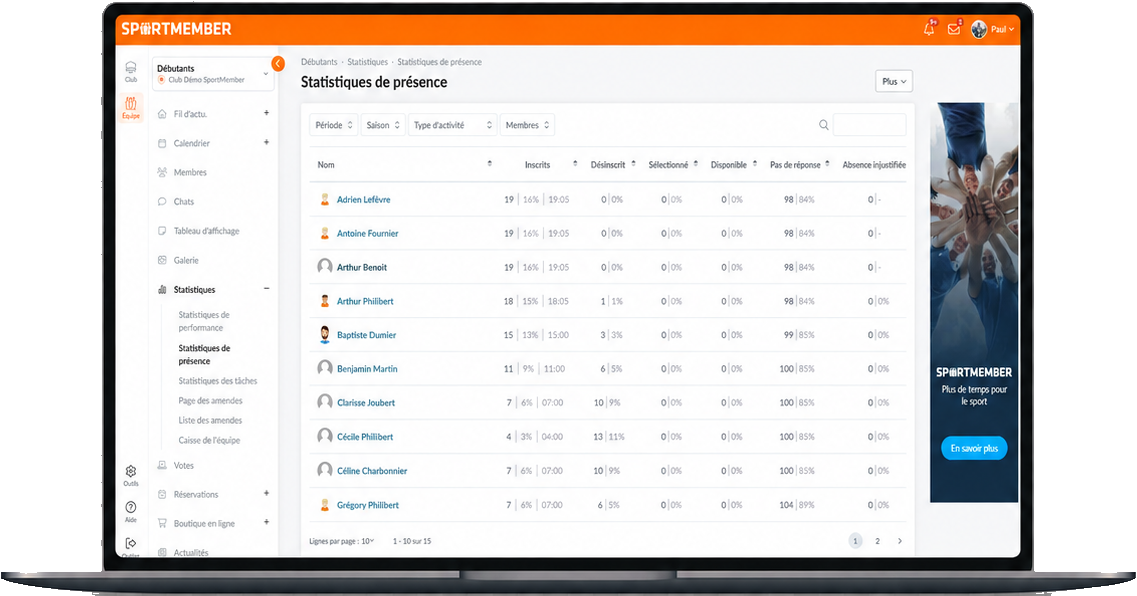Select the Club icon in the rail
Image resolution: width=1137 pixels, height=596 pixels.
tap(131, 71)
